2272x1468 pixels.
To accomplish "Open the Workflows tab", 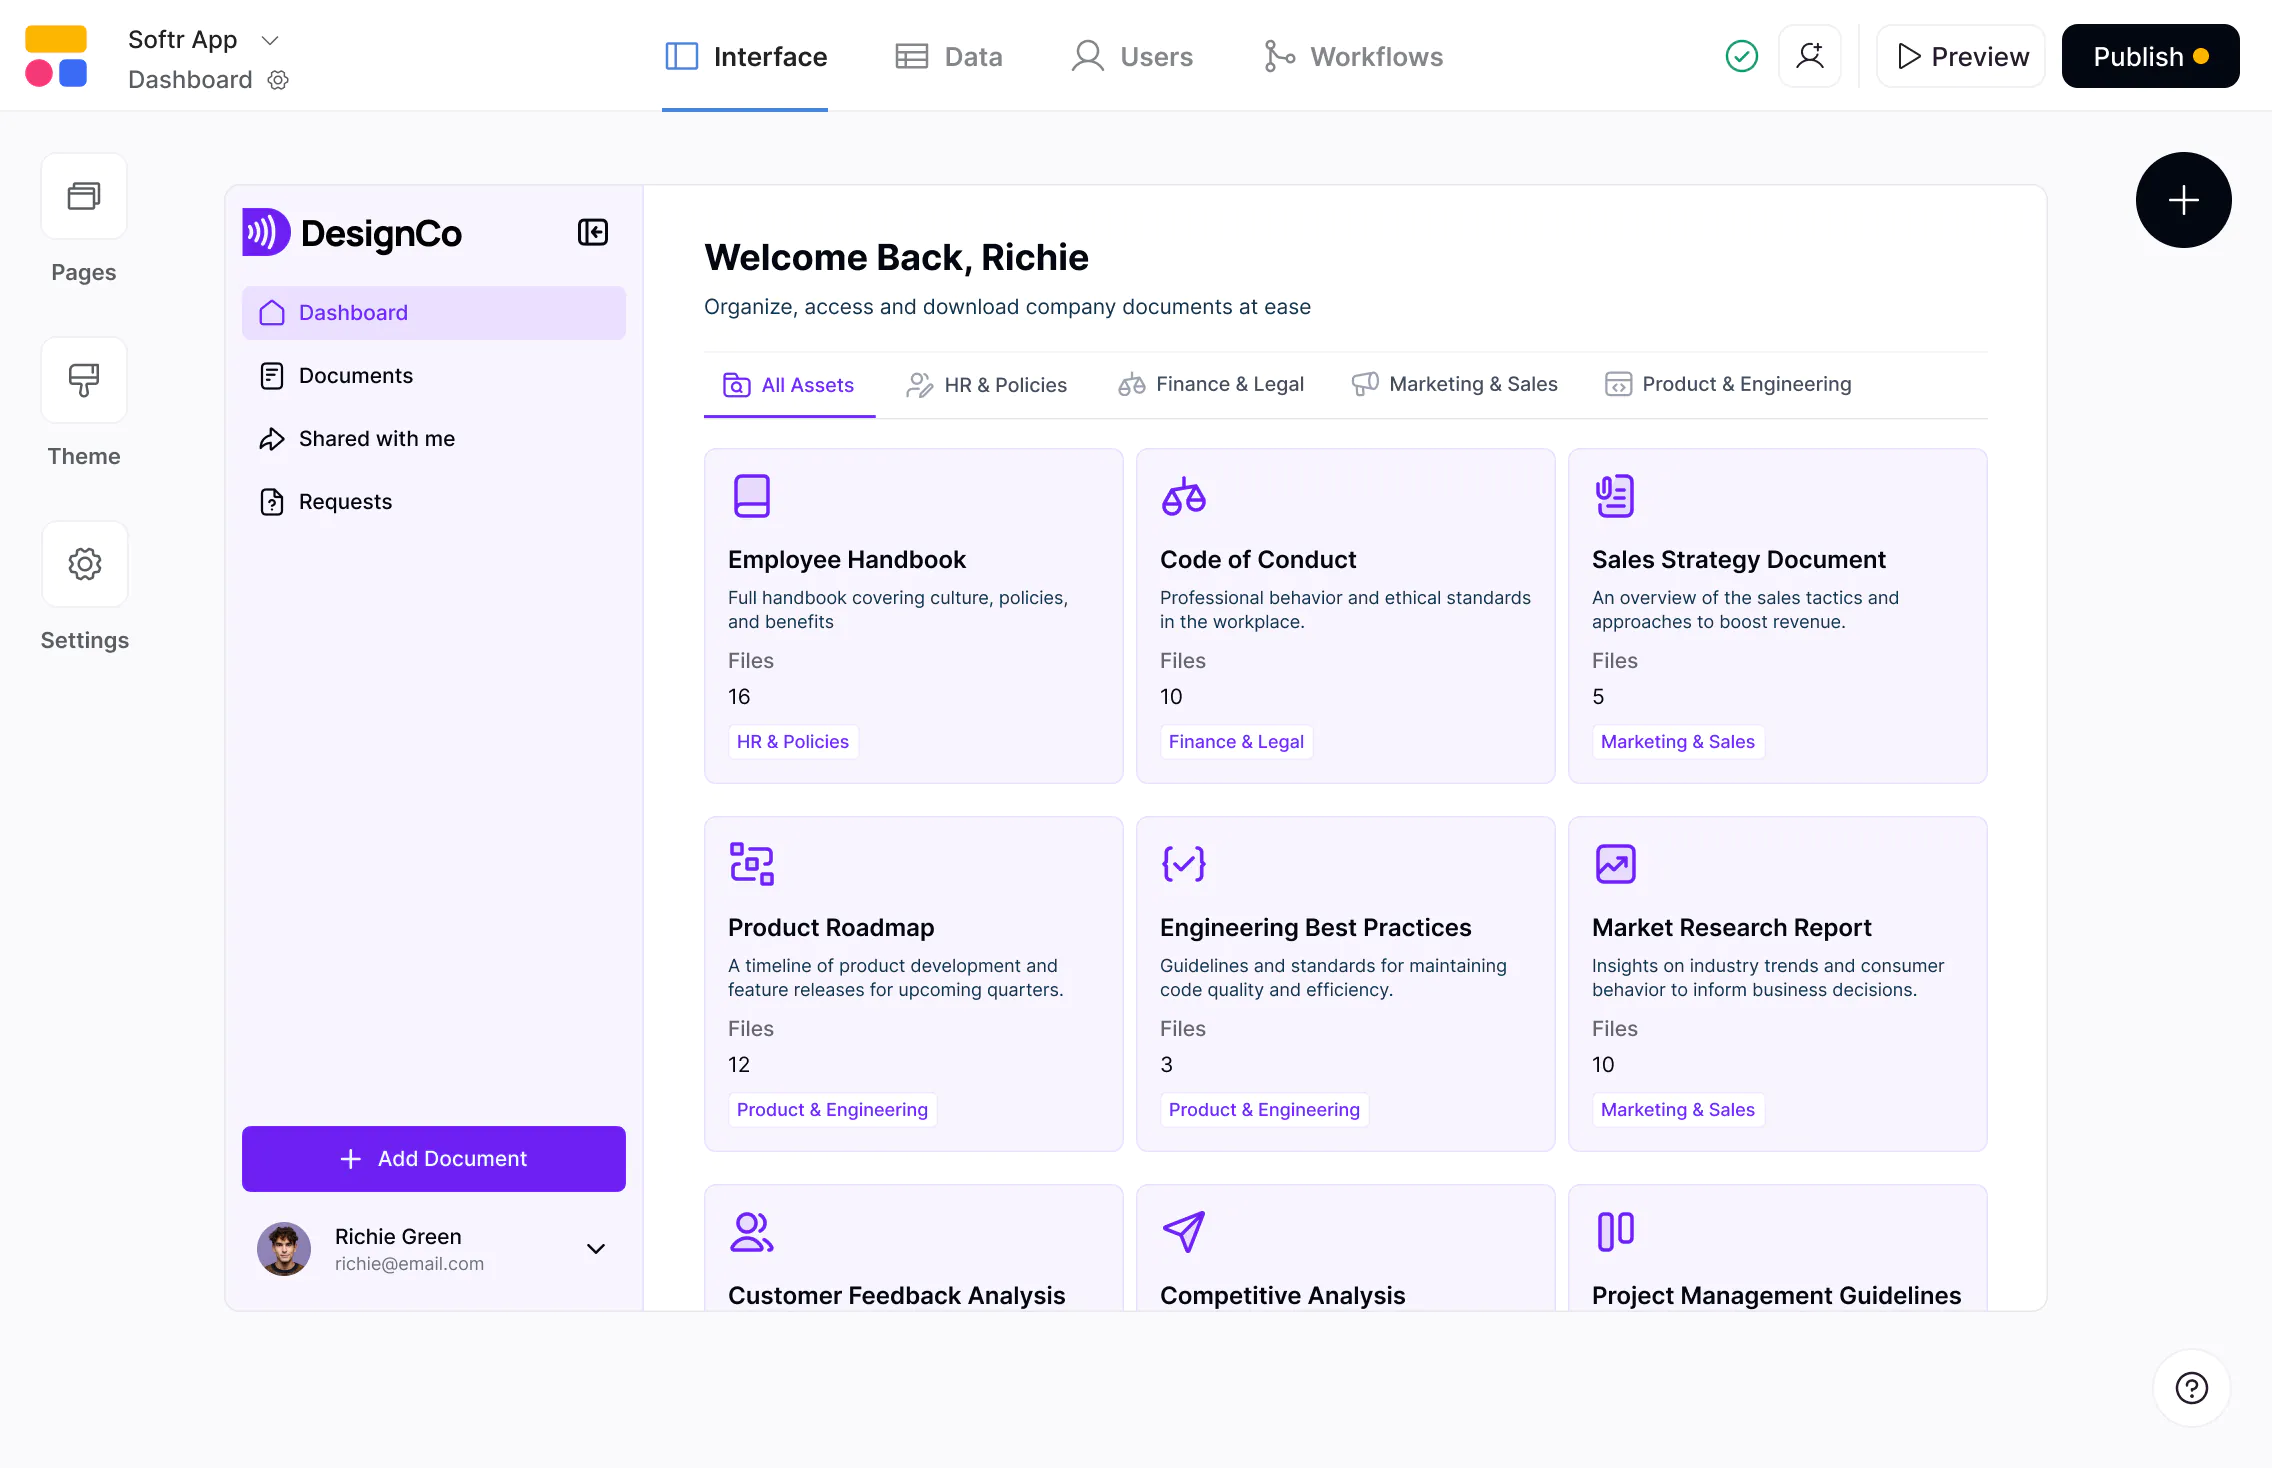I will click(1352, 56).
